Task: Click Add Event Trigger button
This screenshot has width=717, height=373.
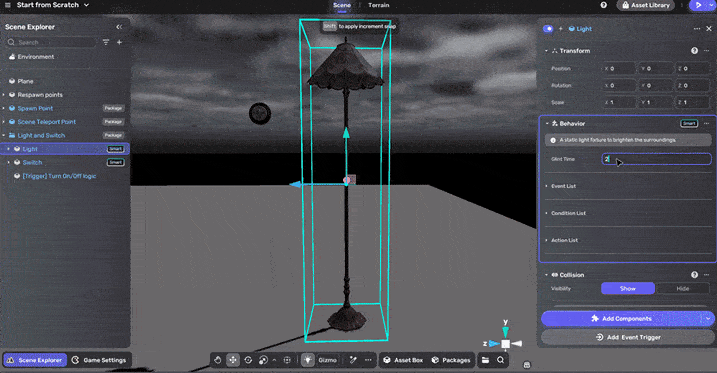Action: point(628,337)
